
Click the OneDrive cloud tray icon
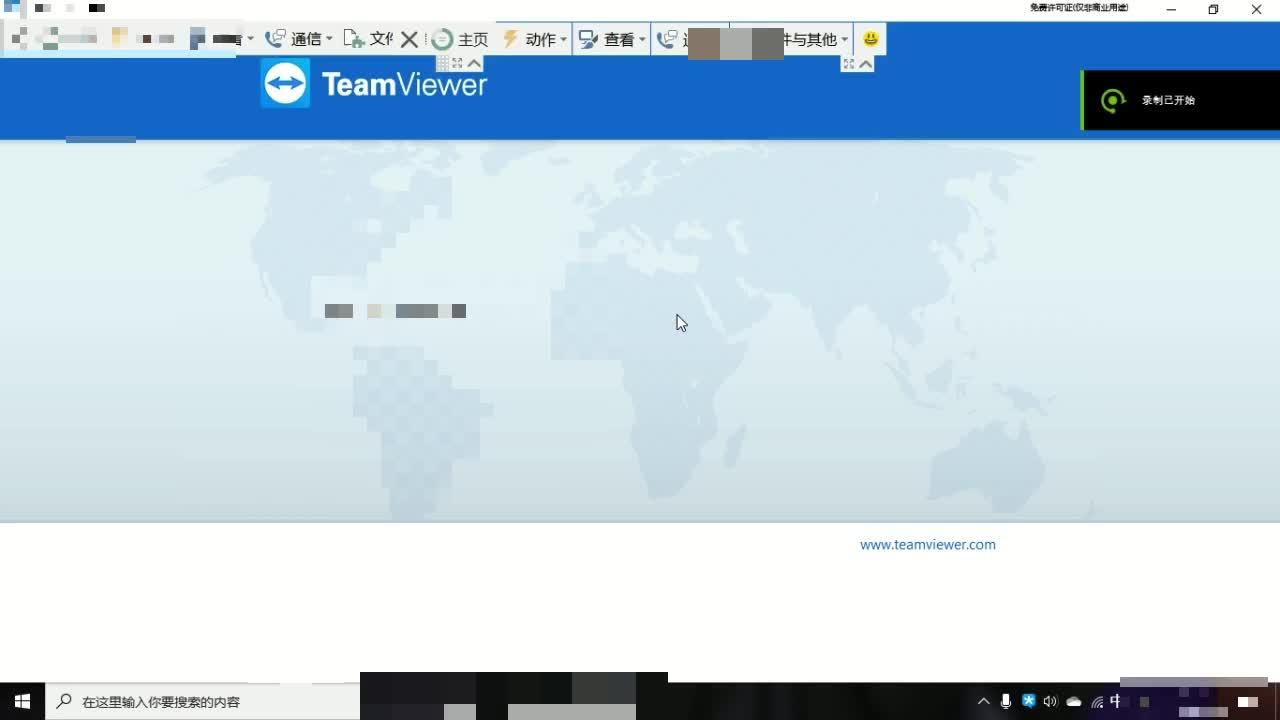[1074, 702]
